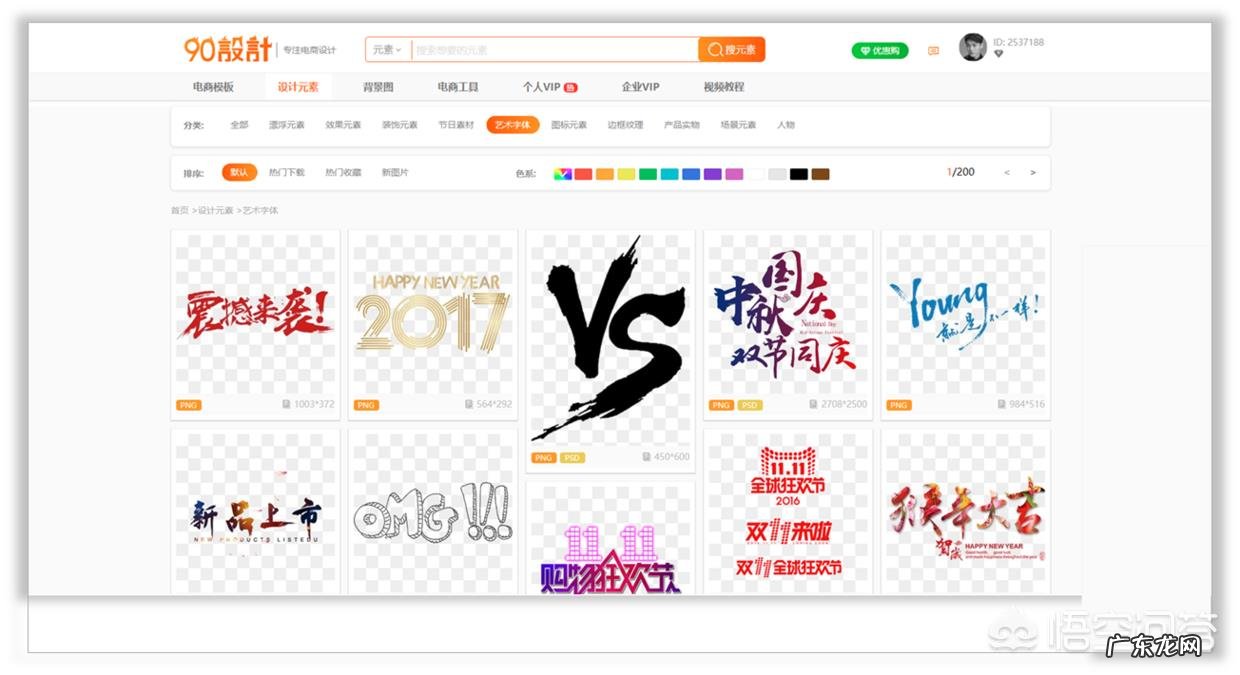Open the 新品上市 thumbnail
This screenshot has width=1240, height=675.
[255, 512]
